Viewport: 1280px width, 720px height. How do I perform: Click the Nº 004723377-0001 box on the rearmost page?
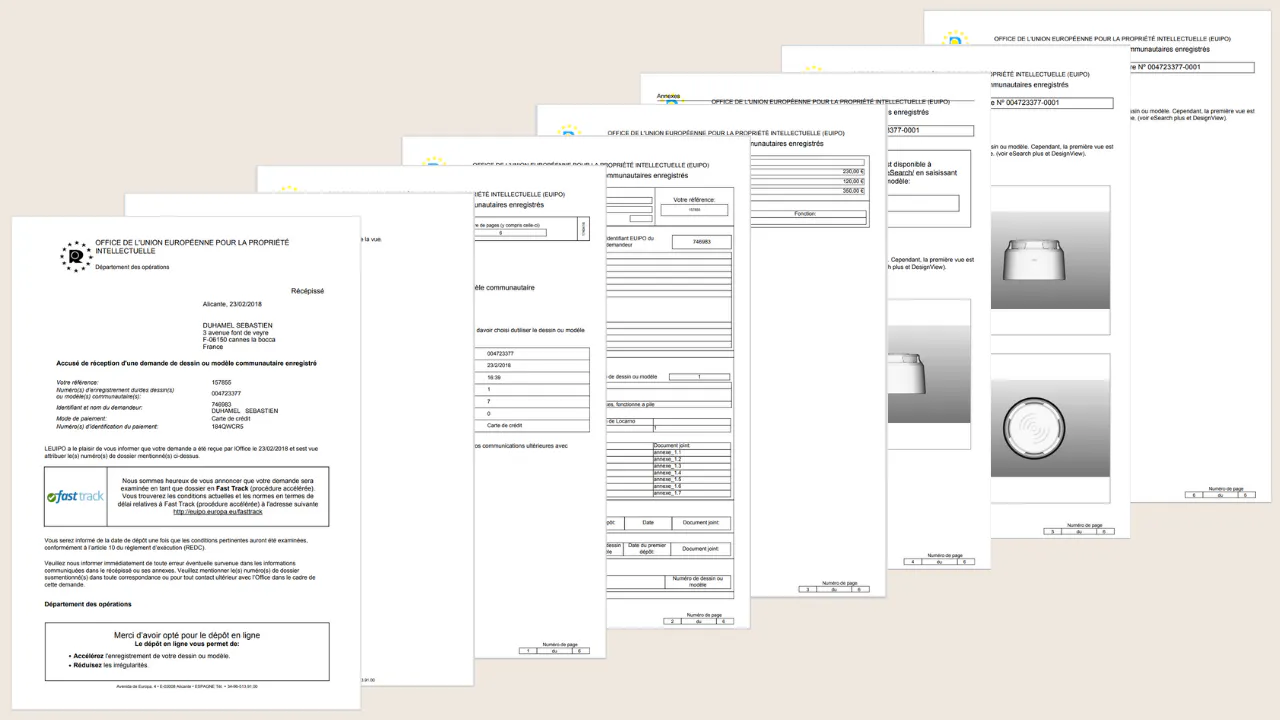tap(1190, 67)
